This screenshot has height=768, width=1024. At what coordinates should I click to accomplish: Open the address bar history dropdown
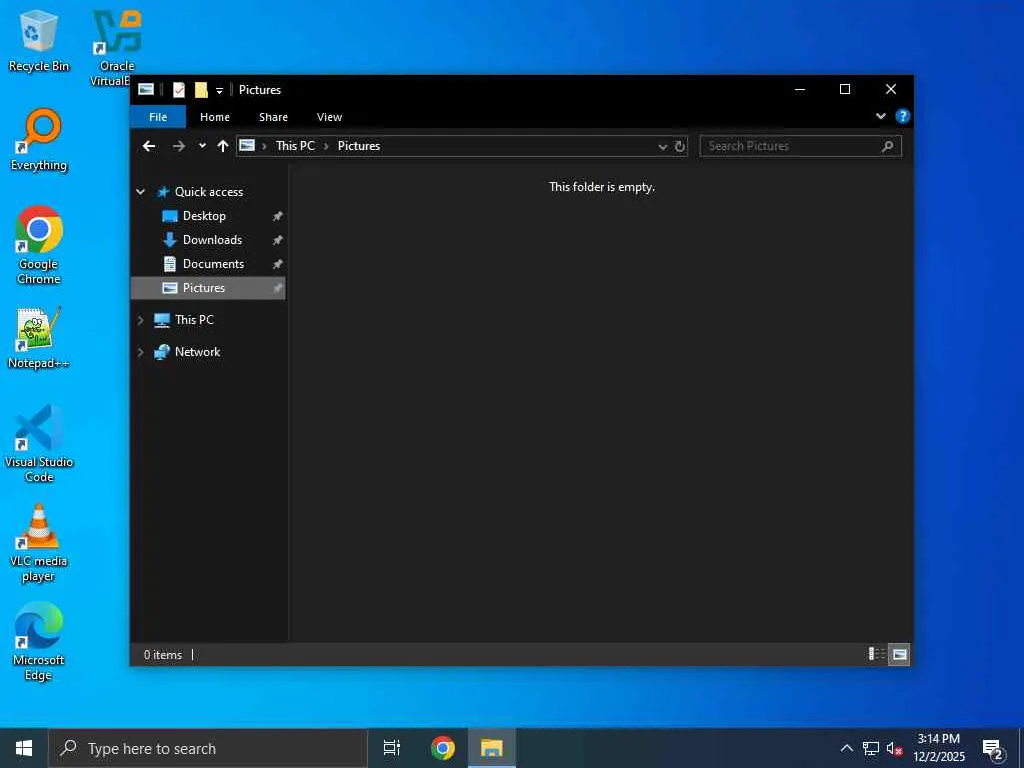pyautogui.click(x=662, y=146)
